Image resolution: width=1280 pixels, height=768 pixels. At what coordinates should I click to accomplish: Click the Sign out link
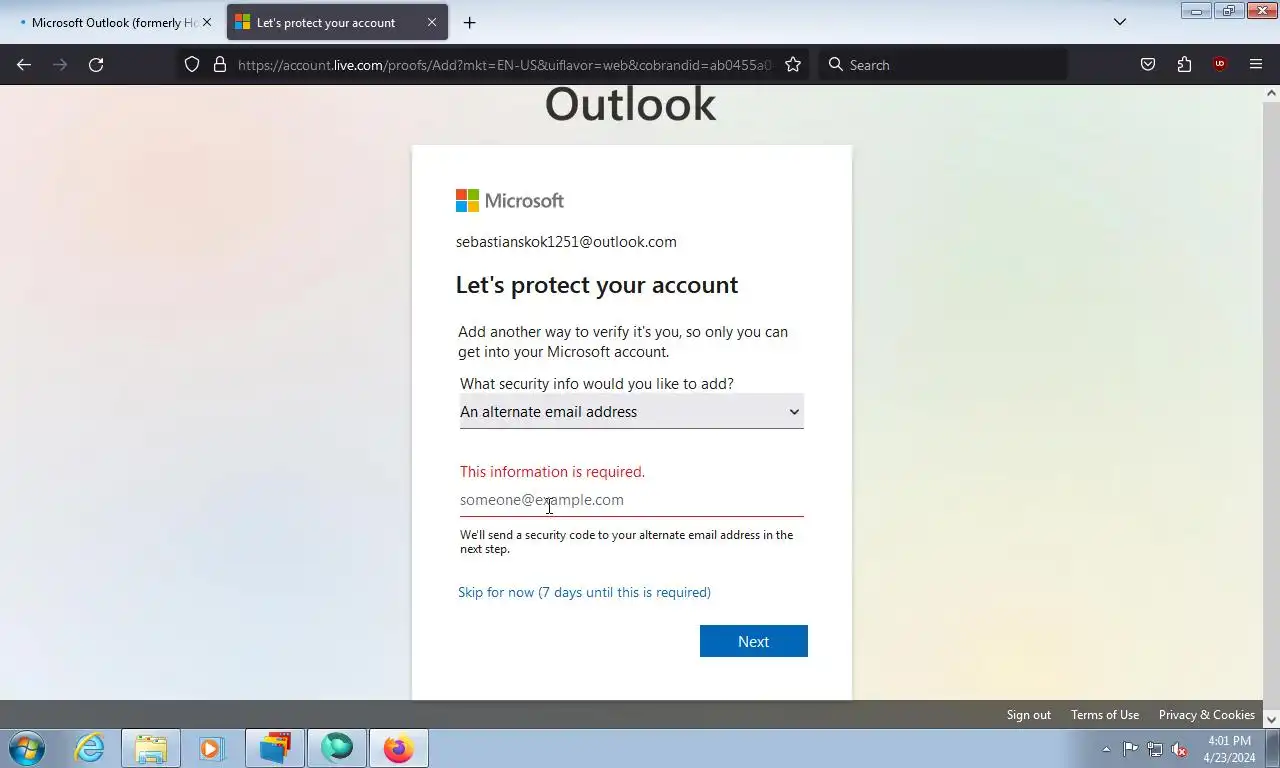pyautogui.click(x=1028, y=714)
